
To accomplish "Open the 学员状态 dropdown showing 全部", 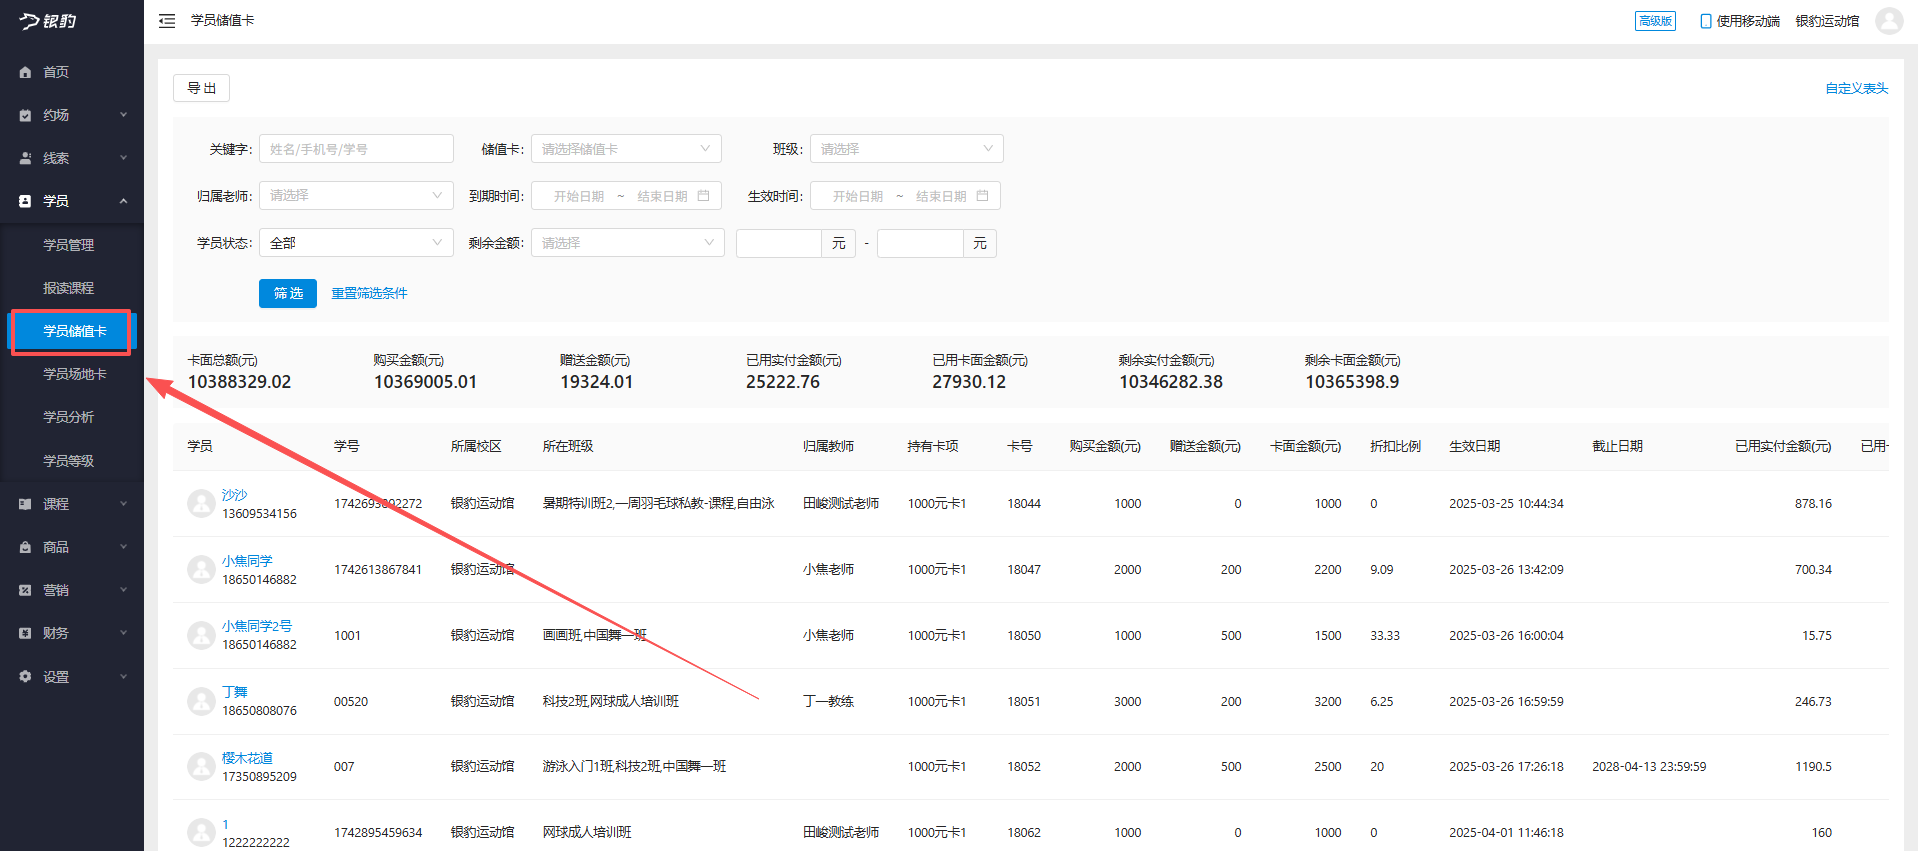I will tap(356, 243).
